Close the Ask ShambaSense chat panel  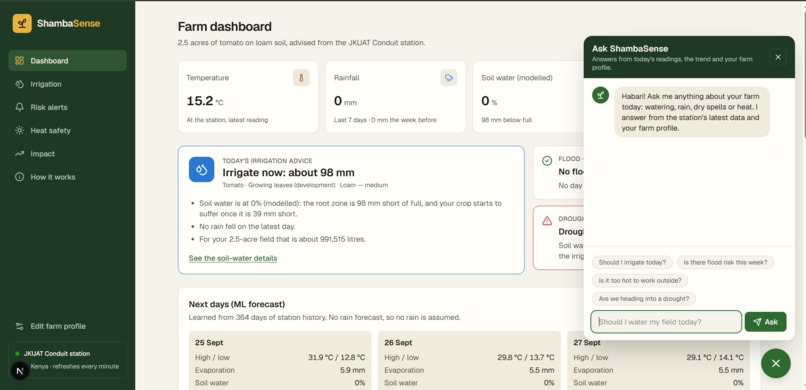pyautogui.click(x=778, y=57)
